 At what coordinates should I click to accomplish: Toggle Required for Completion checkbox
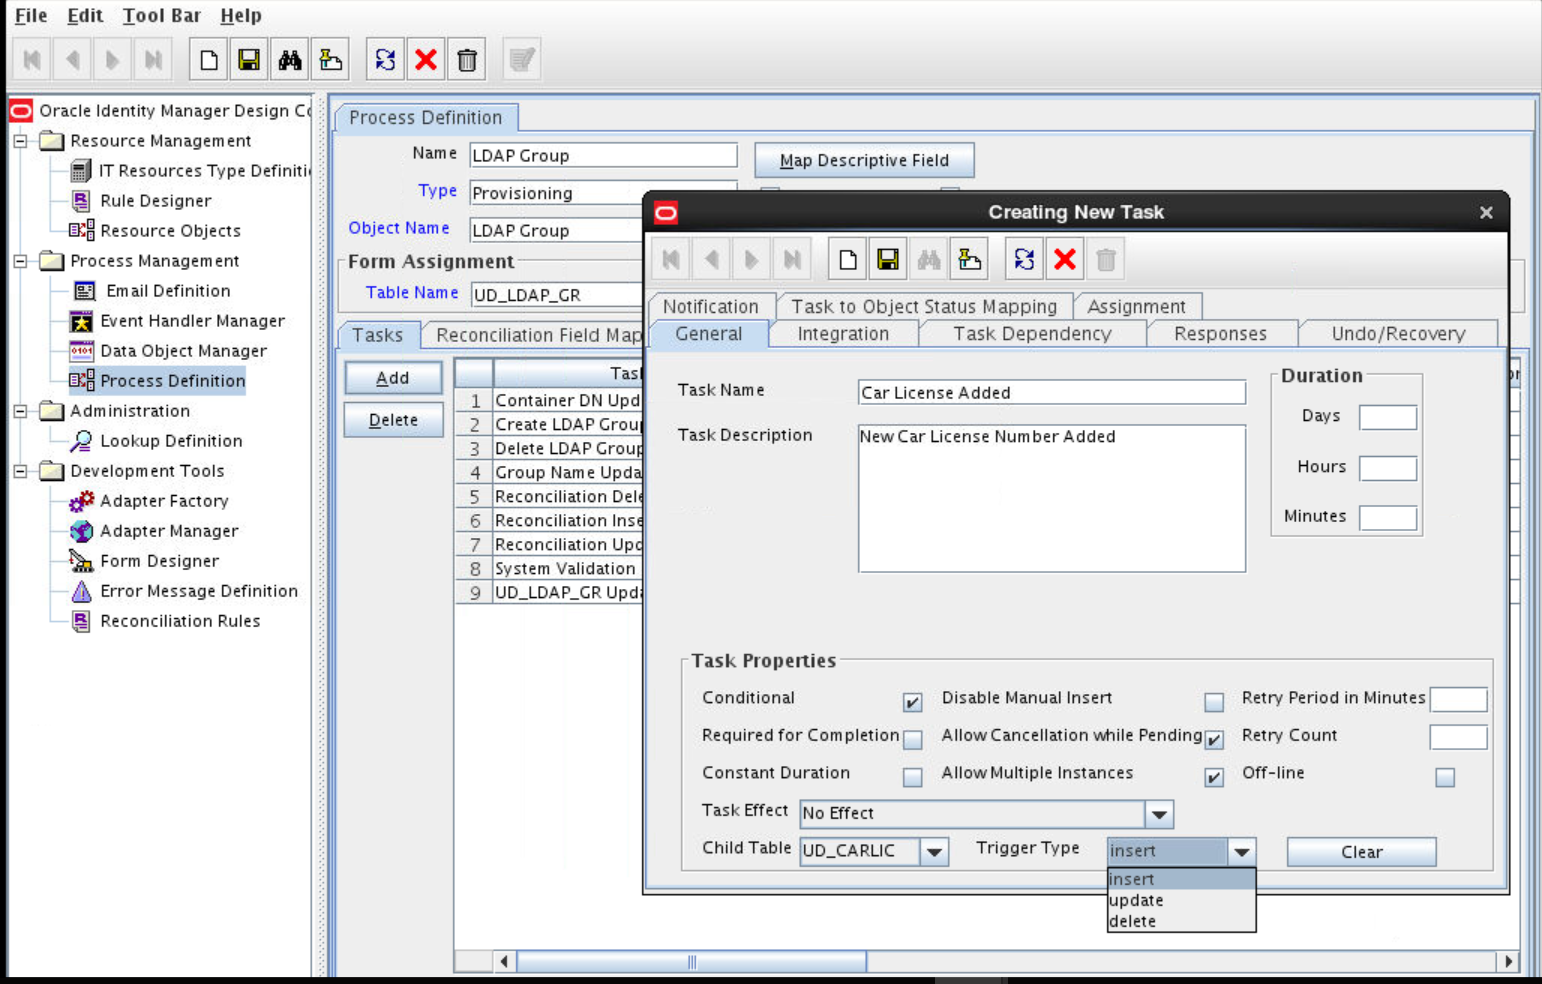[x=912, y=740]
